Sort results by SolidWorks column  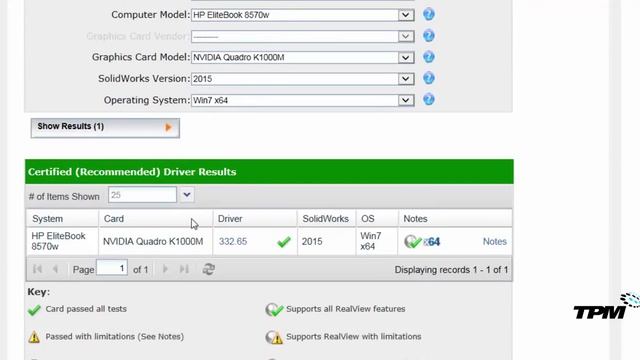(327, 219)
